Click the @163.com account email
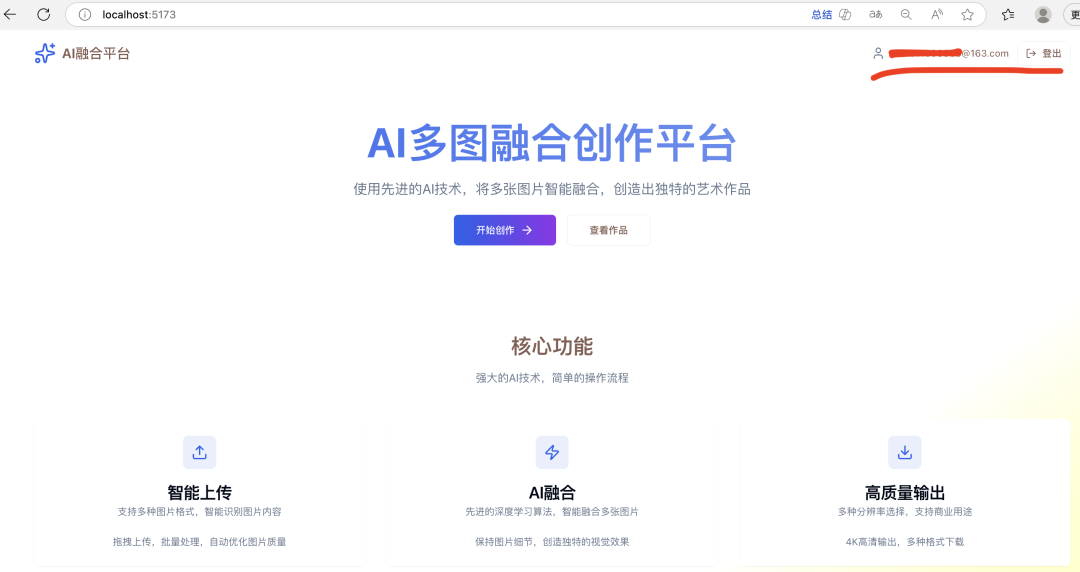 949,53
